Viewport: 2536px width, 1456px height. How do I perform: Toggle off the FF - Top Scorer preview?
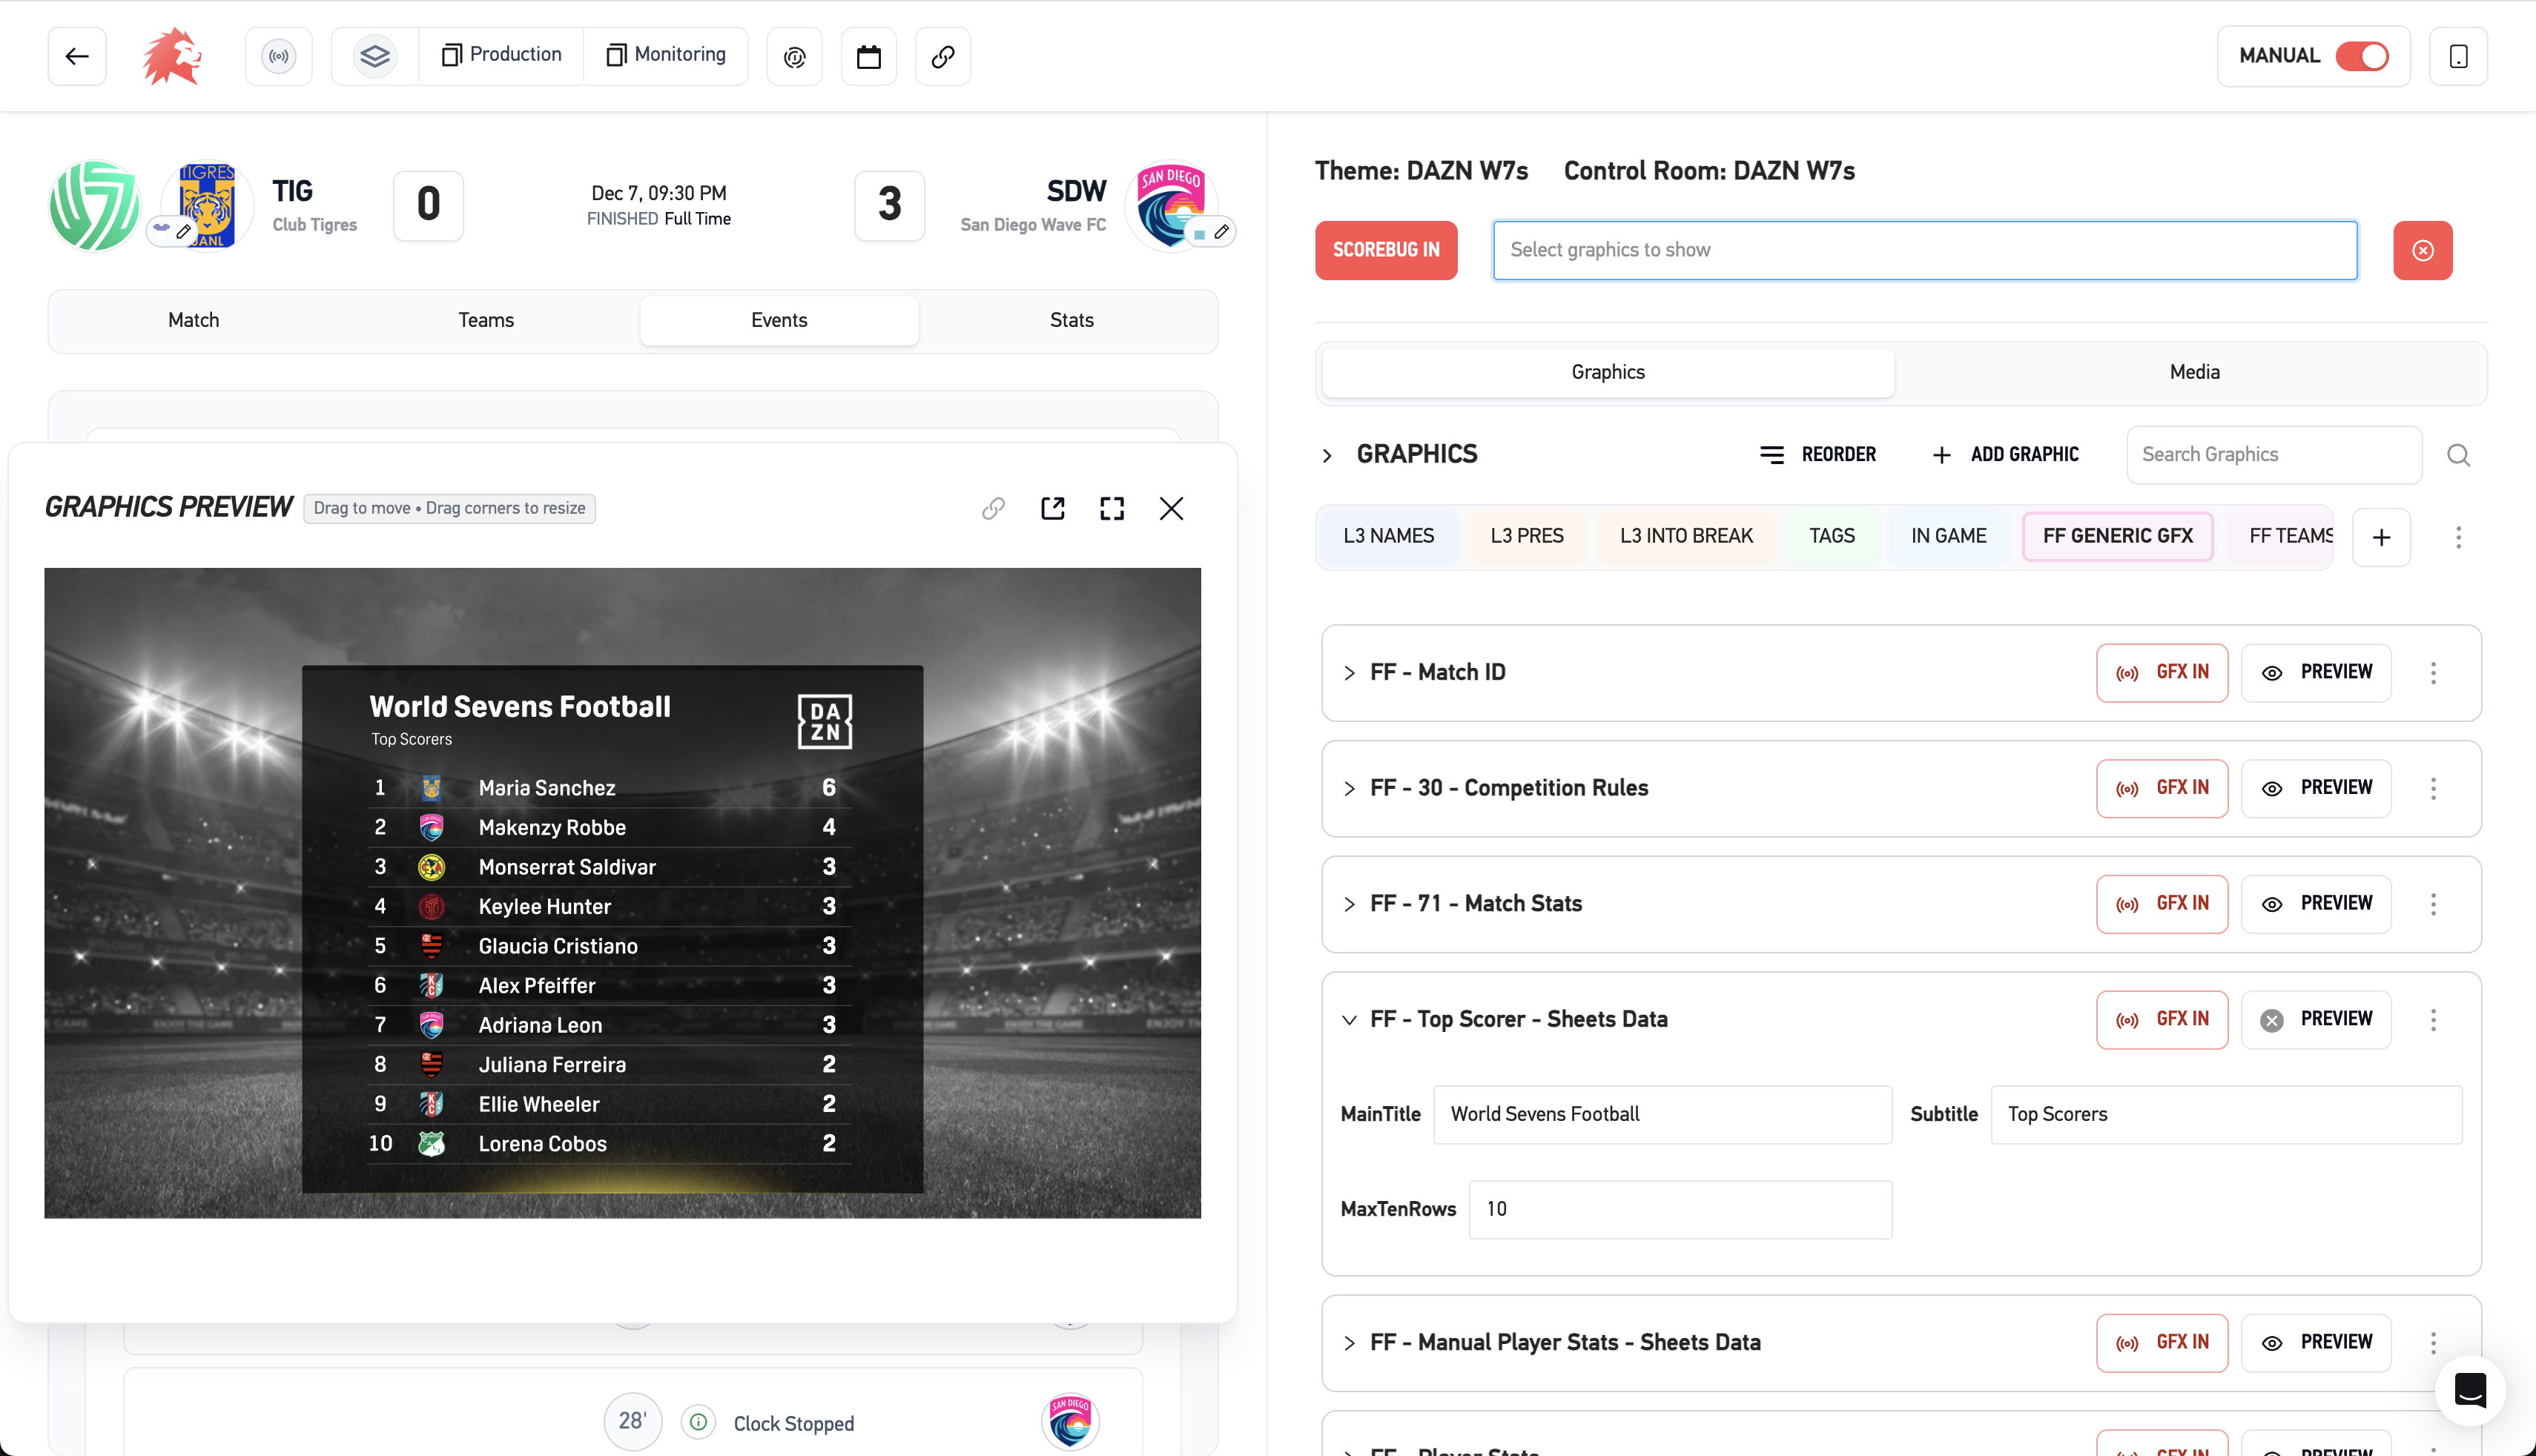(2273, 1019)
